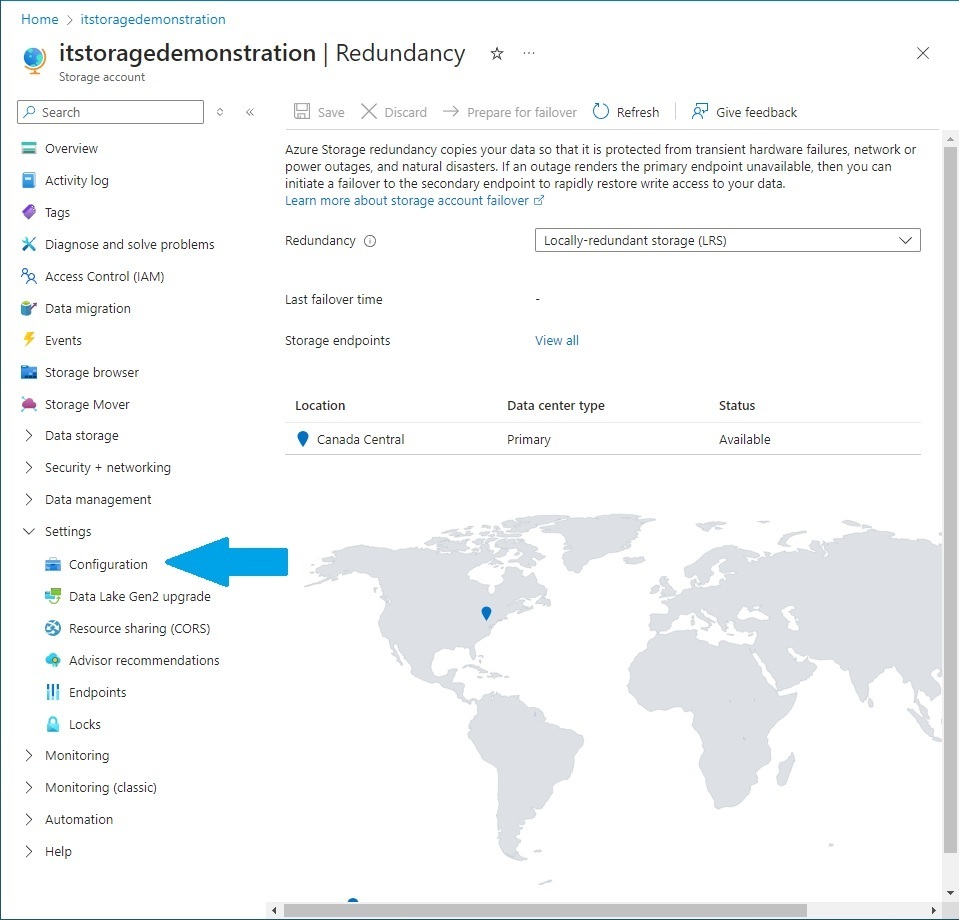Close the Redundancy blade

(x=923, y=53)
